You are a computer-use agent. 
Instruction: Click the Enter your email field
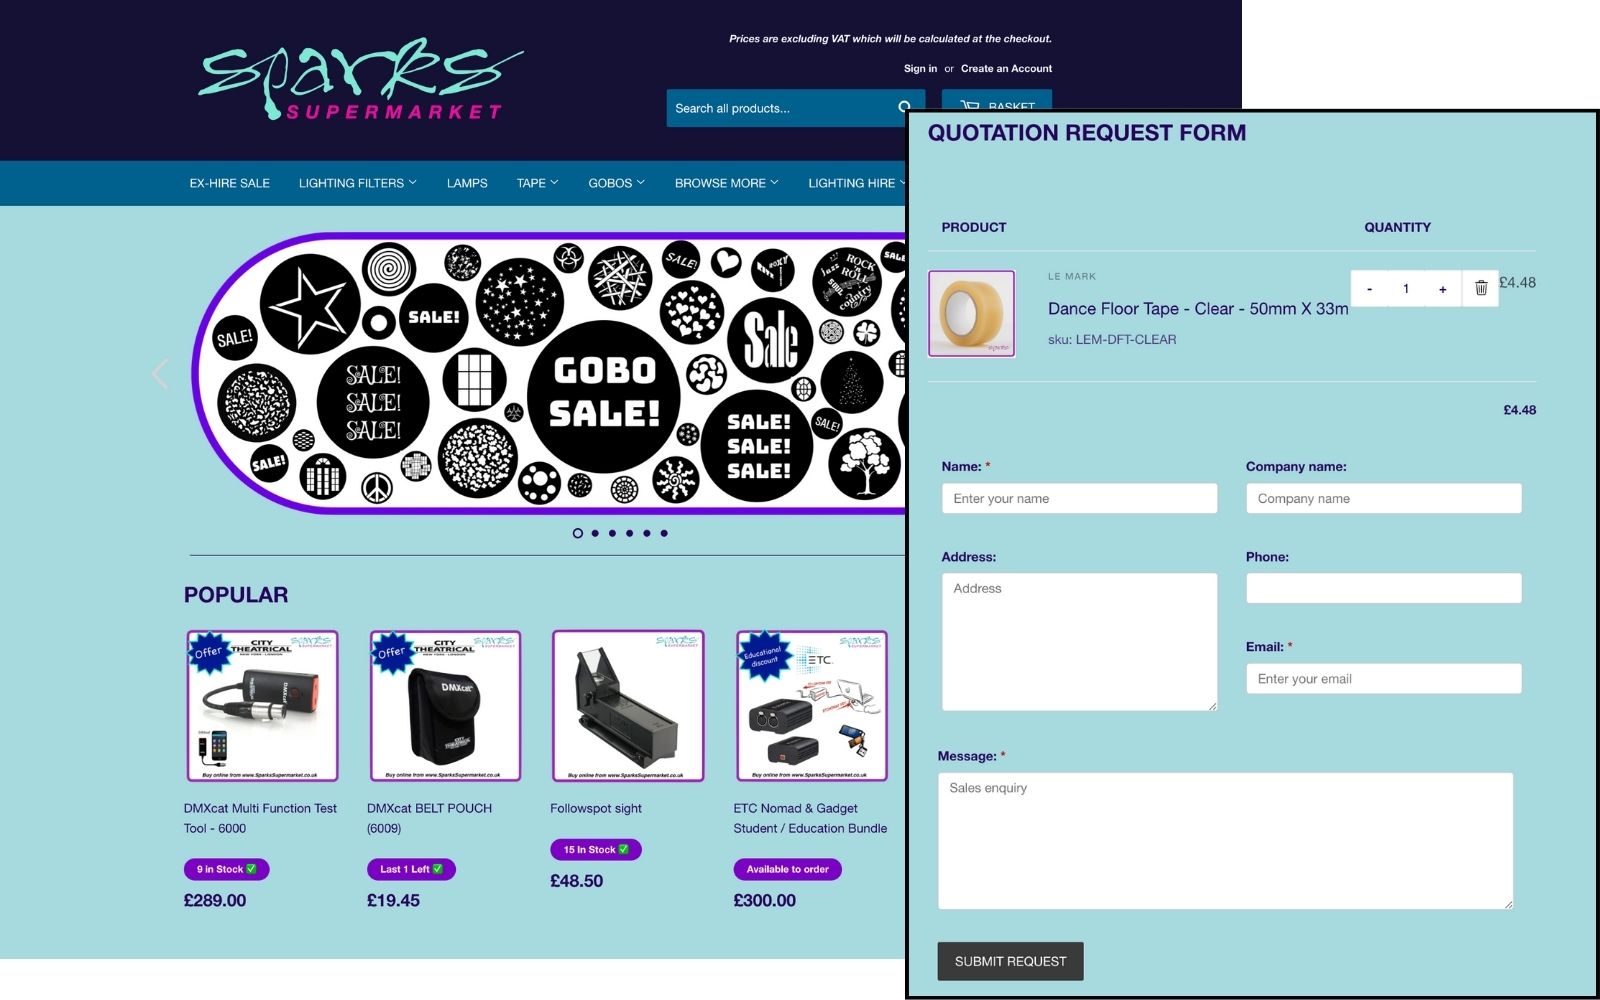[x=1383, y=678]
